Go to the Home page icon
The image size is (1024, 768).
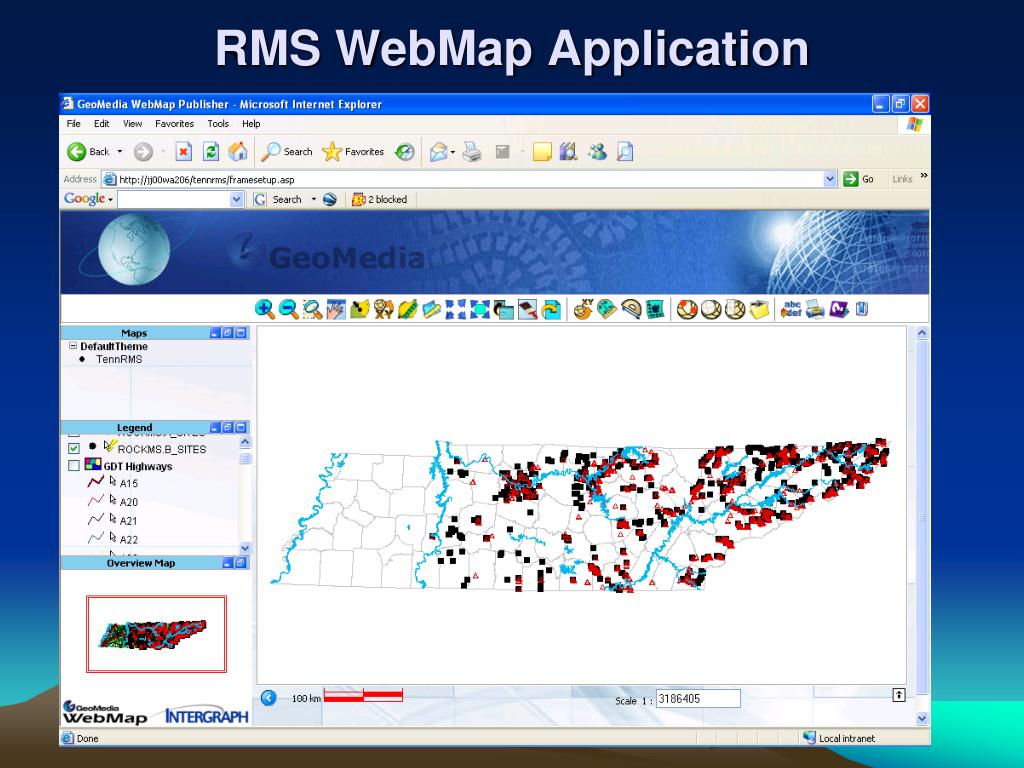pyautogui.click(x=238, y=152)
